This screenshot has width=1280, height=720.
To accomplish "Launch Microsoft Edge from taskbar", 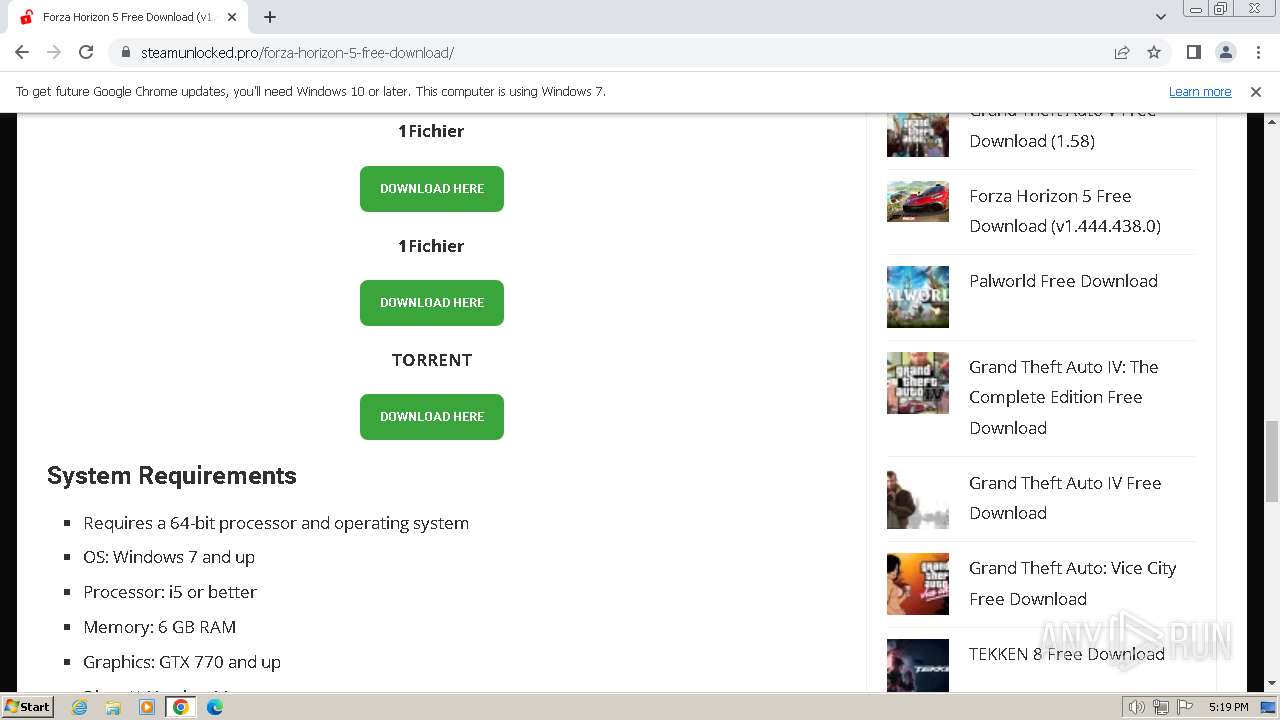I will (x=215, y=707).
